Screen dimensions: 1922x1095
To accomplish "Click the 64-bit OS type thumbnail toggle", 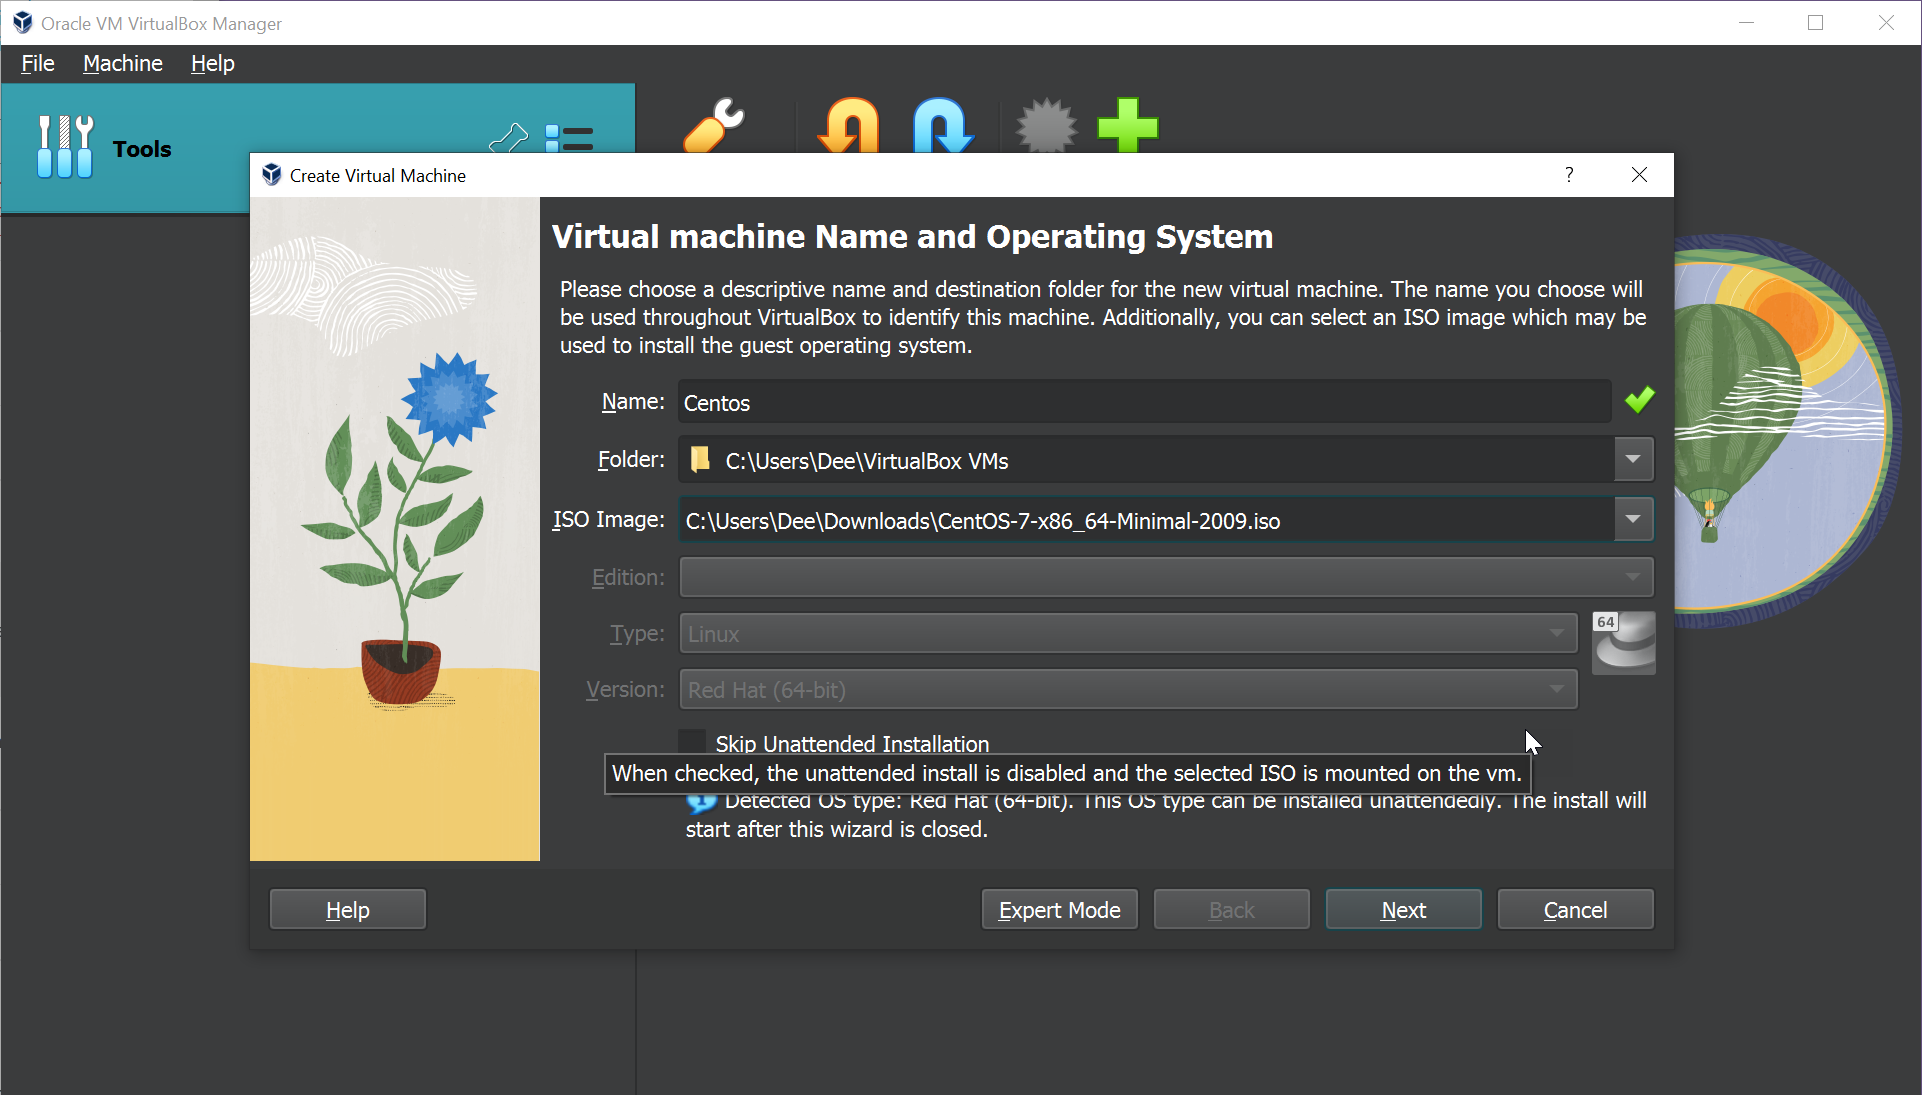I will [1622, 643].
